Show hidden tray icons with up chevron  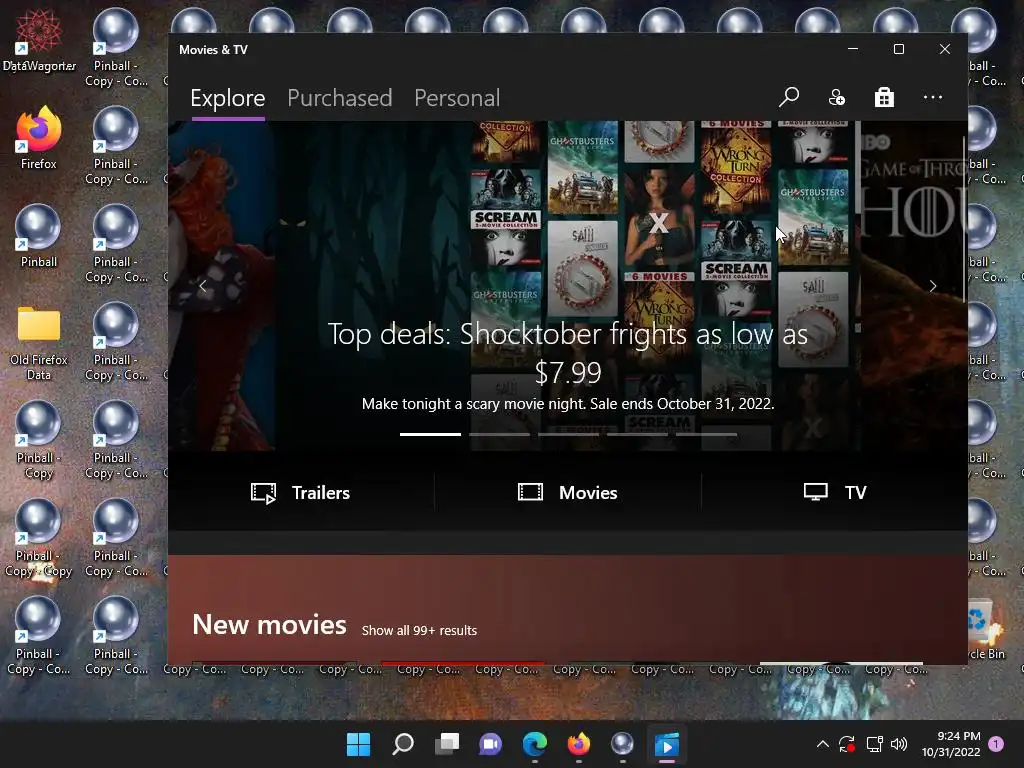(x=823, y=744)
